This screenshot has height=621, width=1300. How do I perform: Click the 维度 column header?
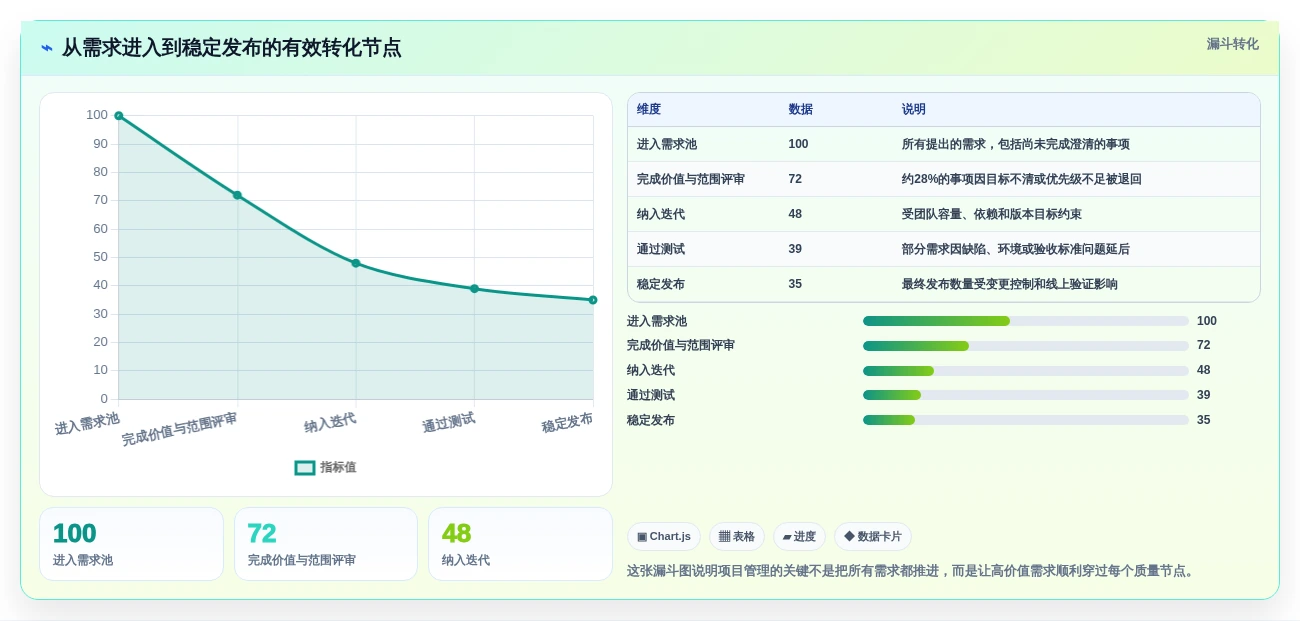[x=649, y=109]
